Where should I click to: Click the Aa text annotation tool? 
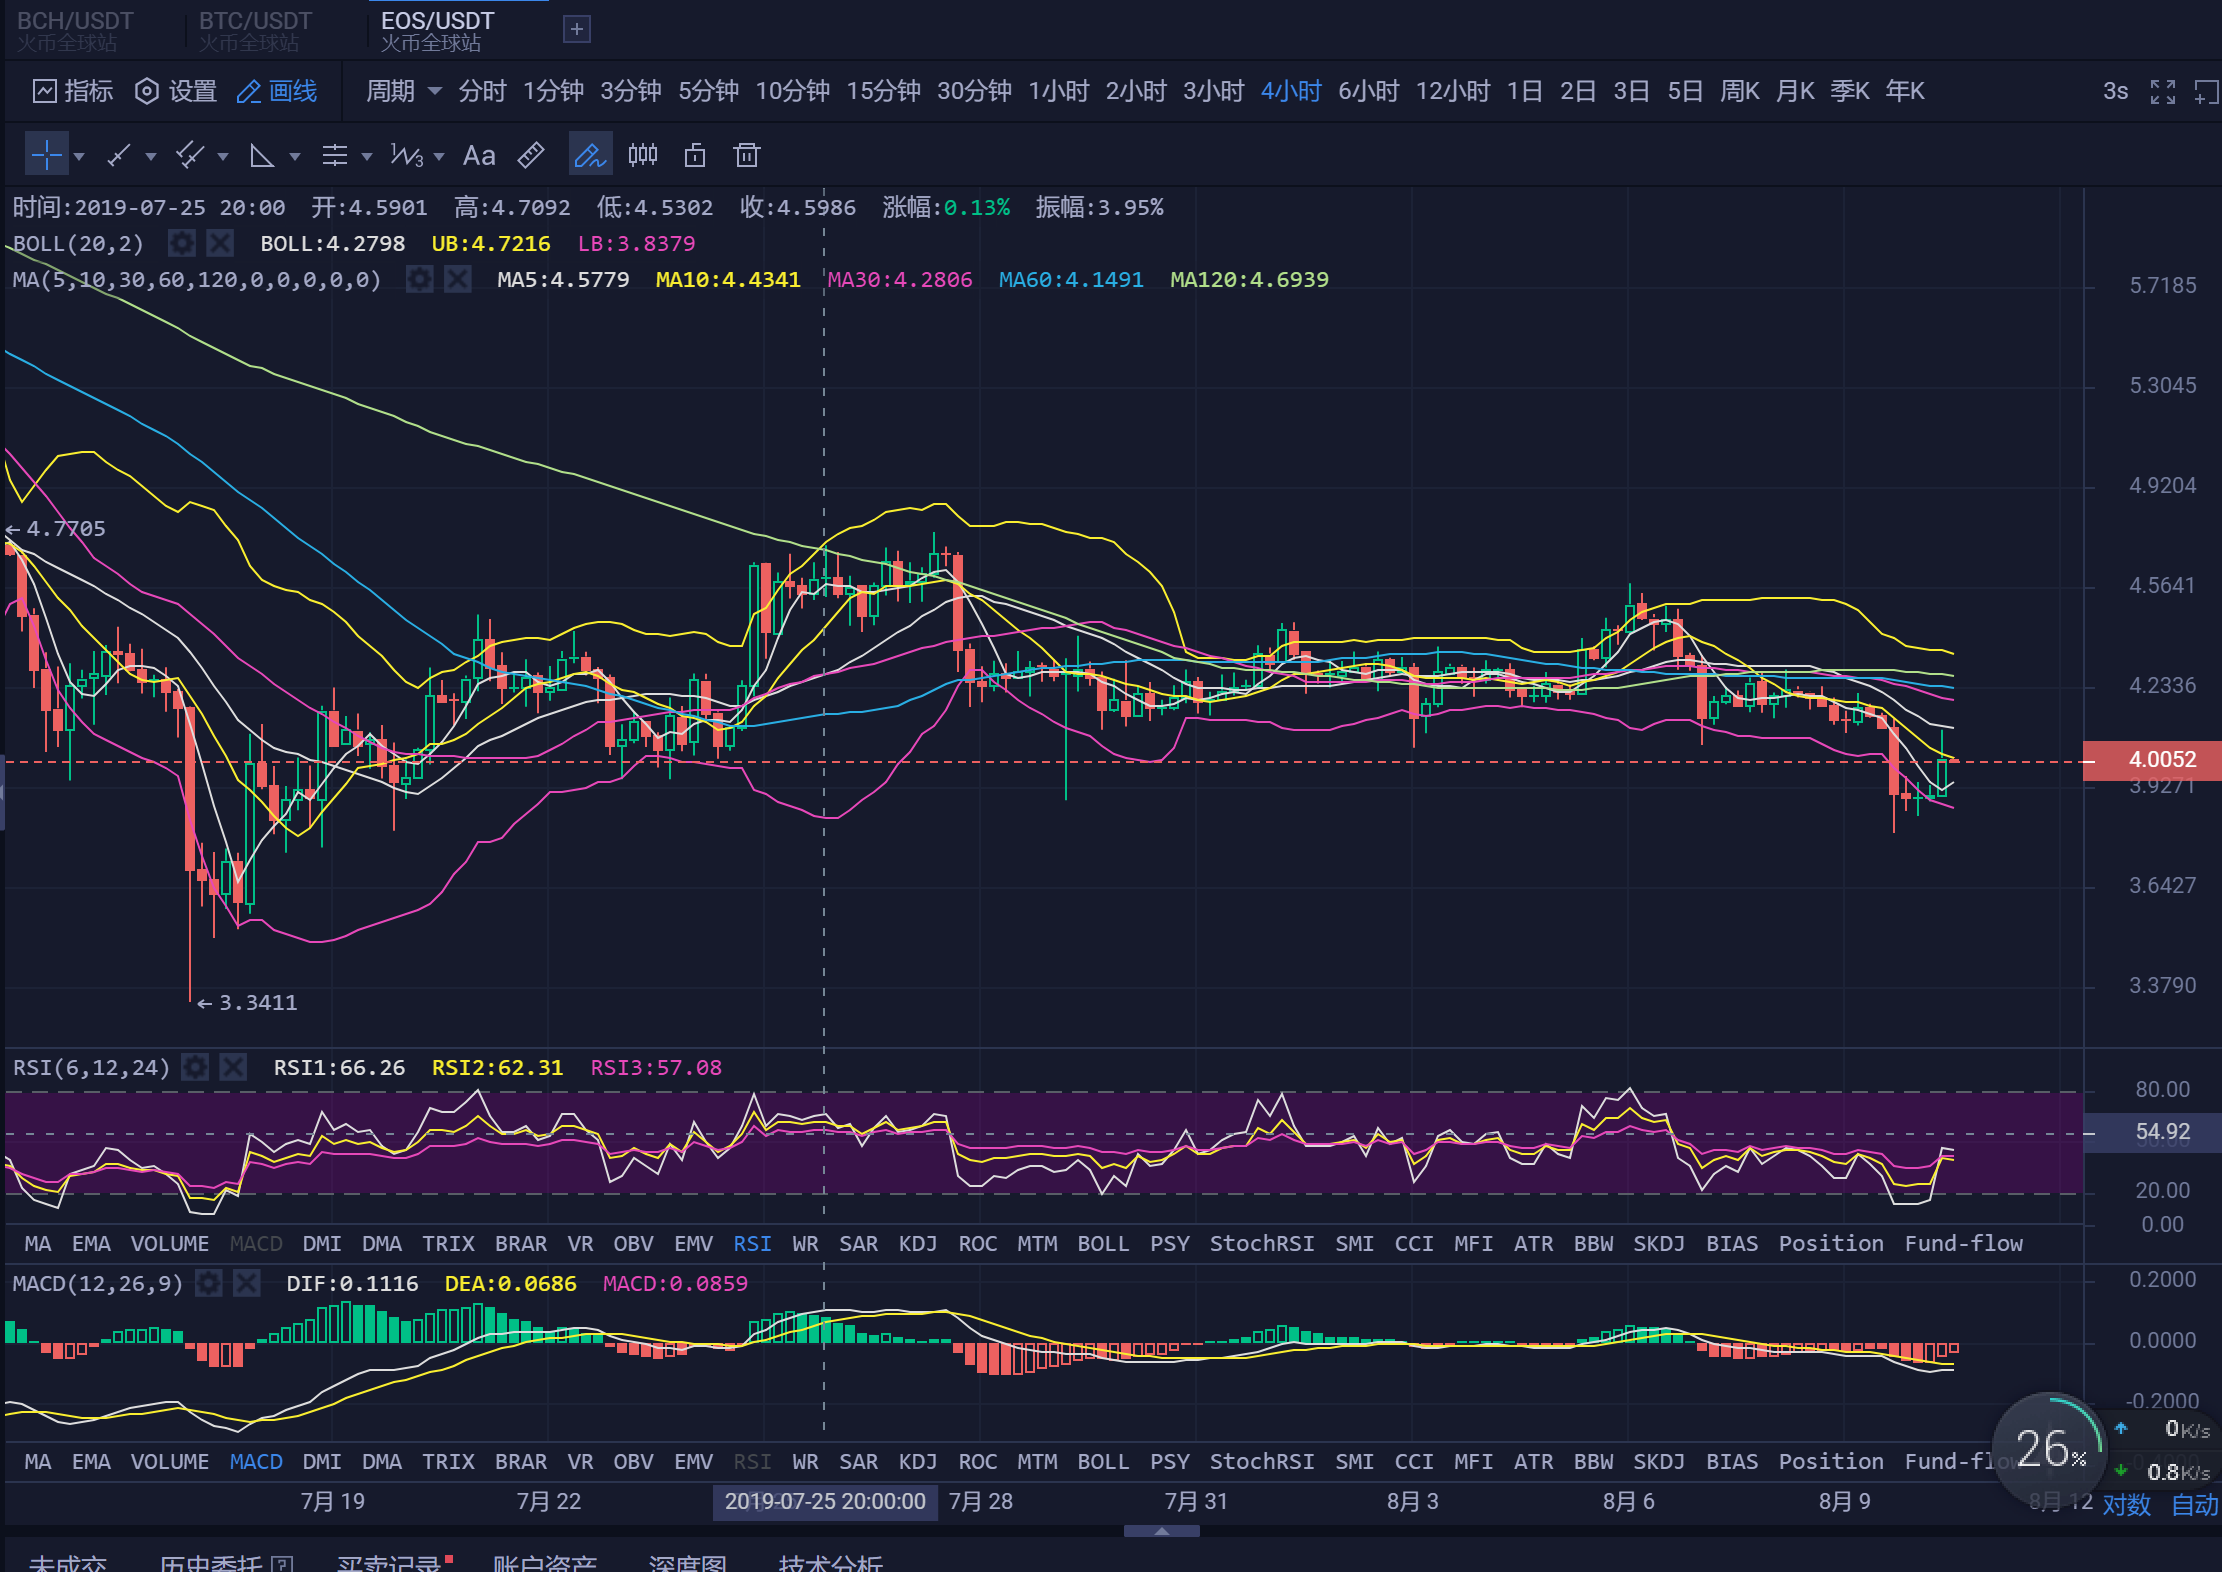pos(479,155)
